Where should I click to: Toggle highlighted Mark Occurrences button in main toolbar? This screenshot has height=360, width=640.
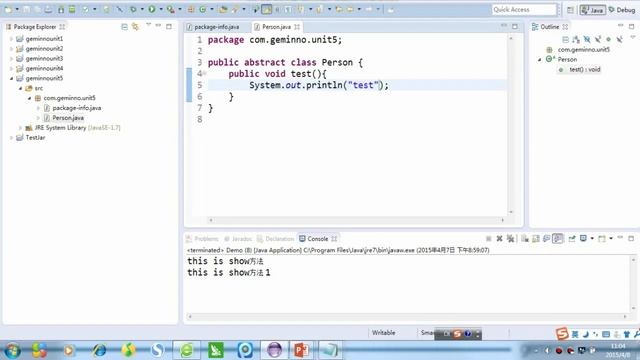click(267, 9)
